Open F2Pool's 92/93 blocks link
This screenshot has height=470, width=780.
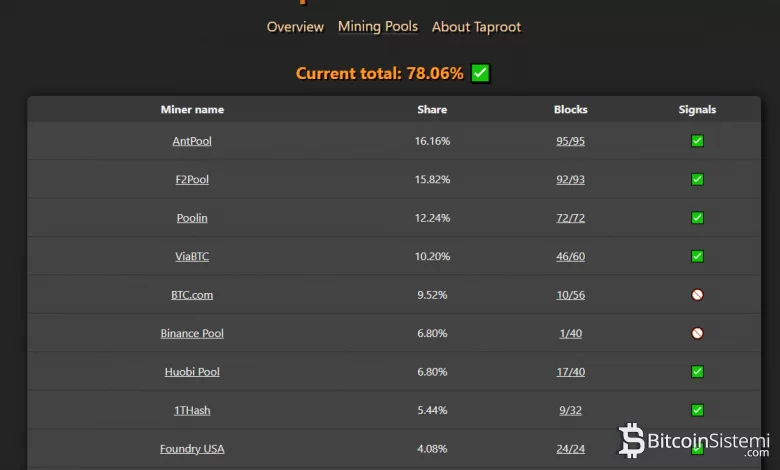(x=570, y=180)
